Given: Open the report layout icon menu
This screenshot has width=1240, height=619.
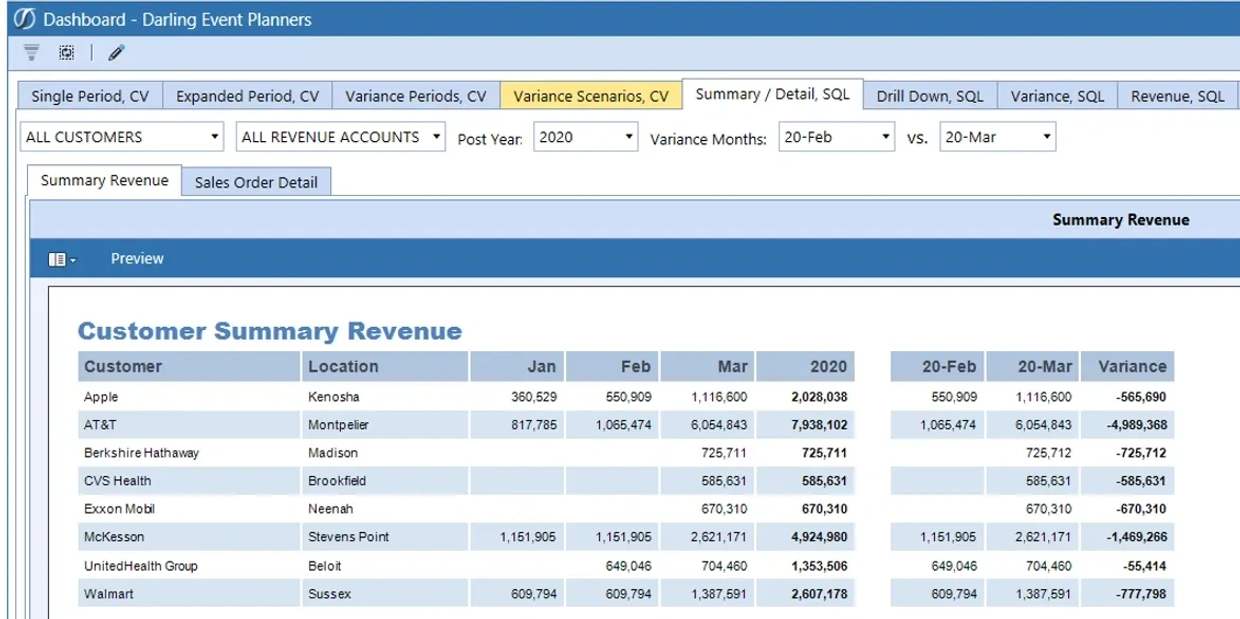Looking at the screenshot, I should coord(61,259).
